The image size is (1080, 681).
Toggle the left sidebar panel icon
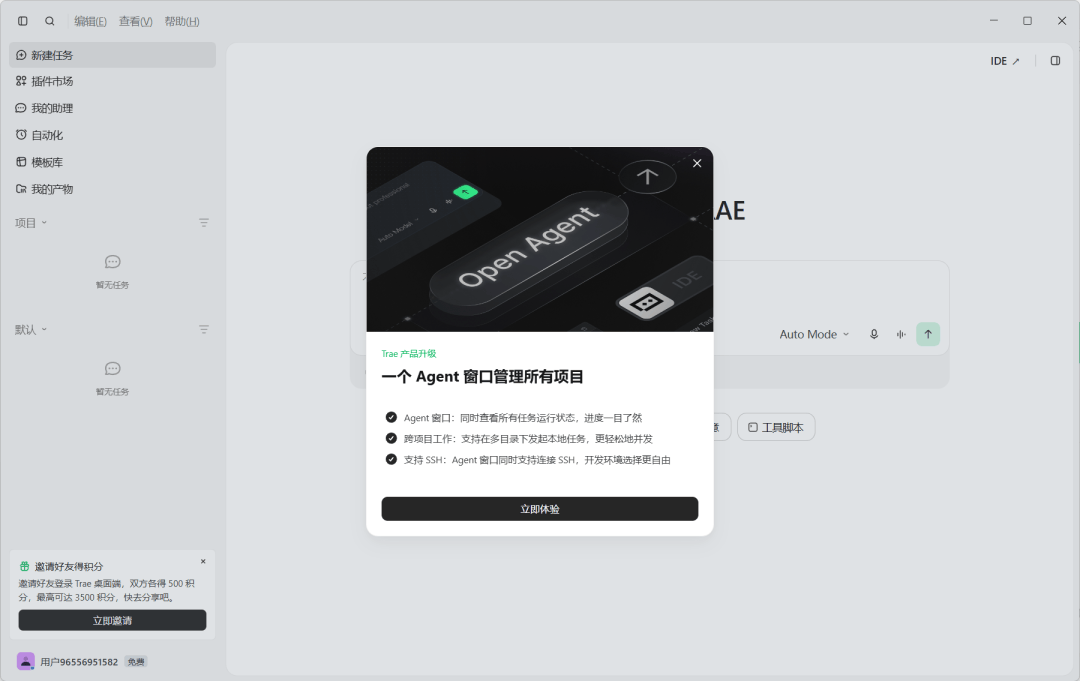[x=23, y=21]
